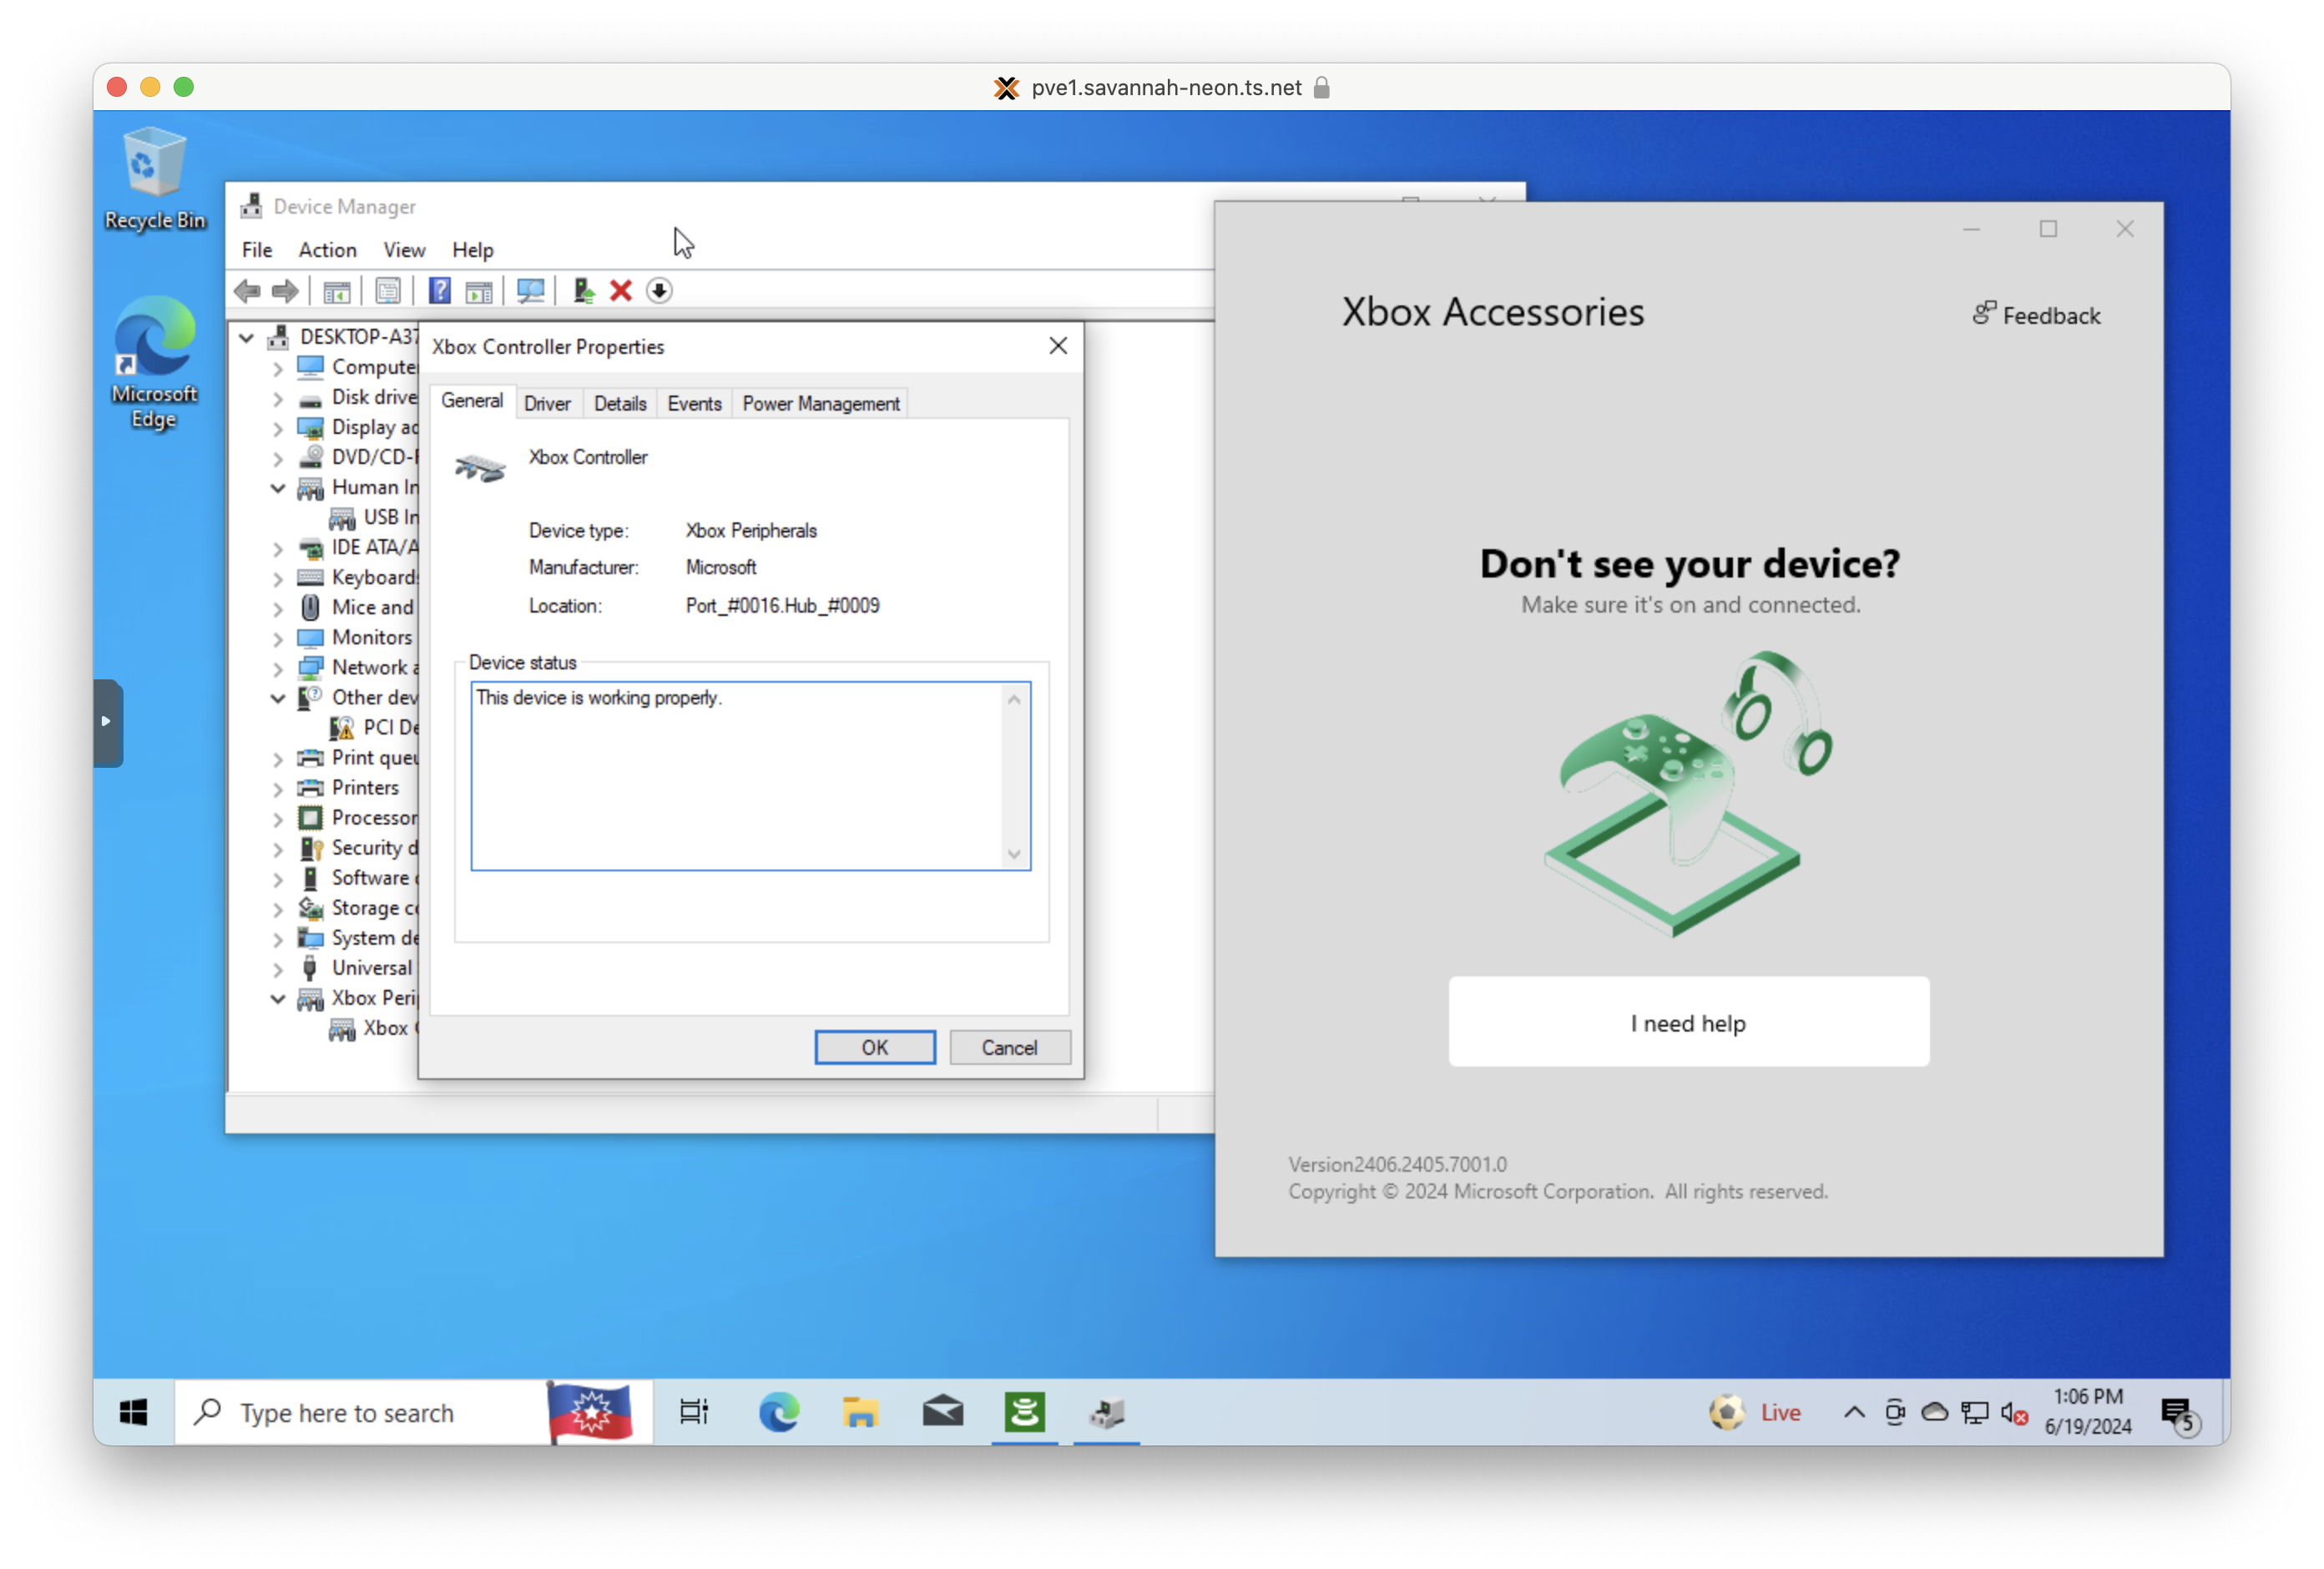Open the Action menu in Device Manager
Image resolution: width=2324 pixels, height=1569 pixels.
coord(328,250)
